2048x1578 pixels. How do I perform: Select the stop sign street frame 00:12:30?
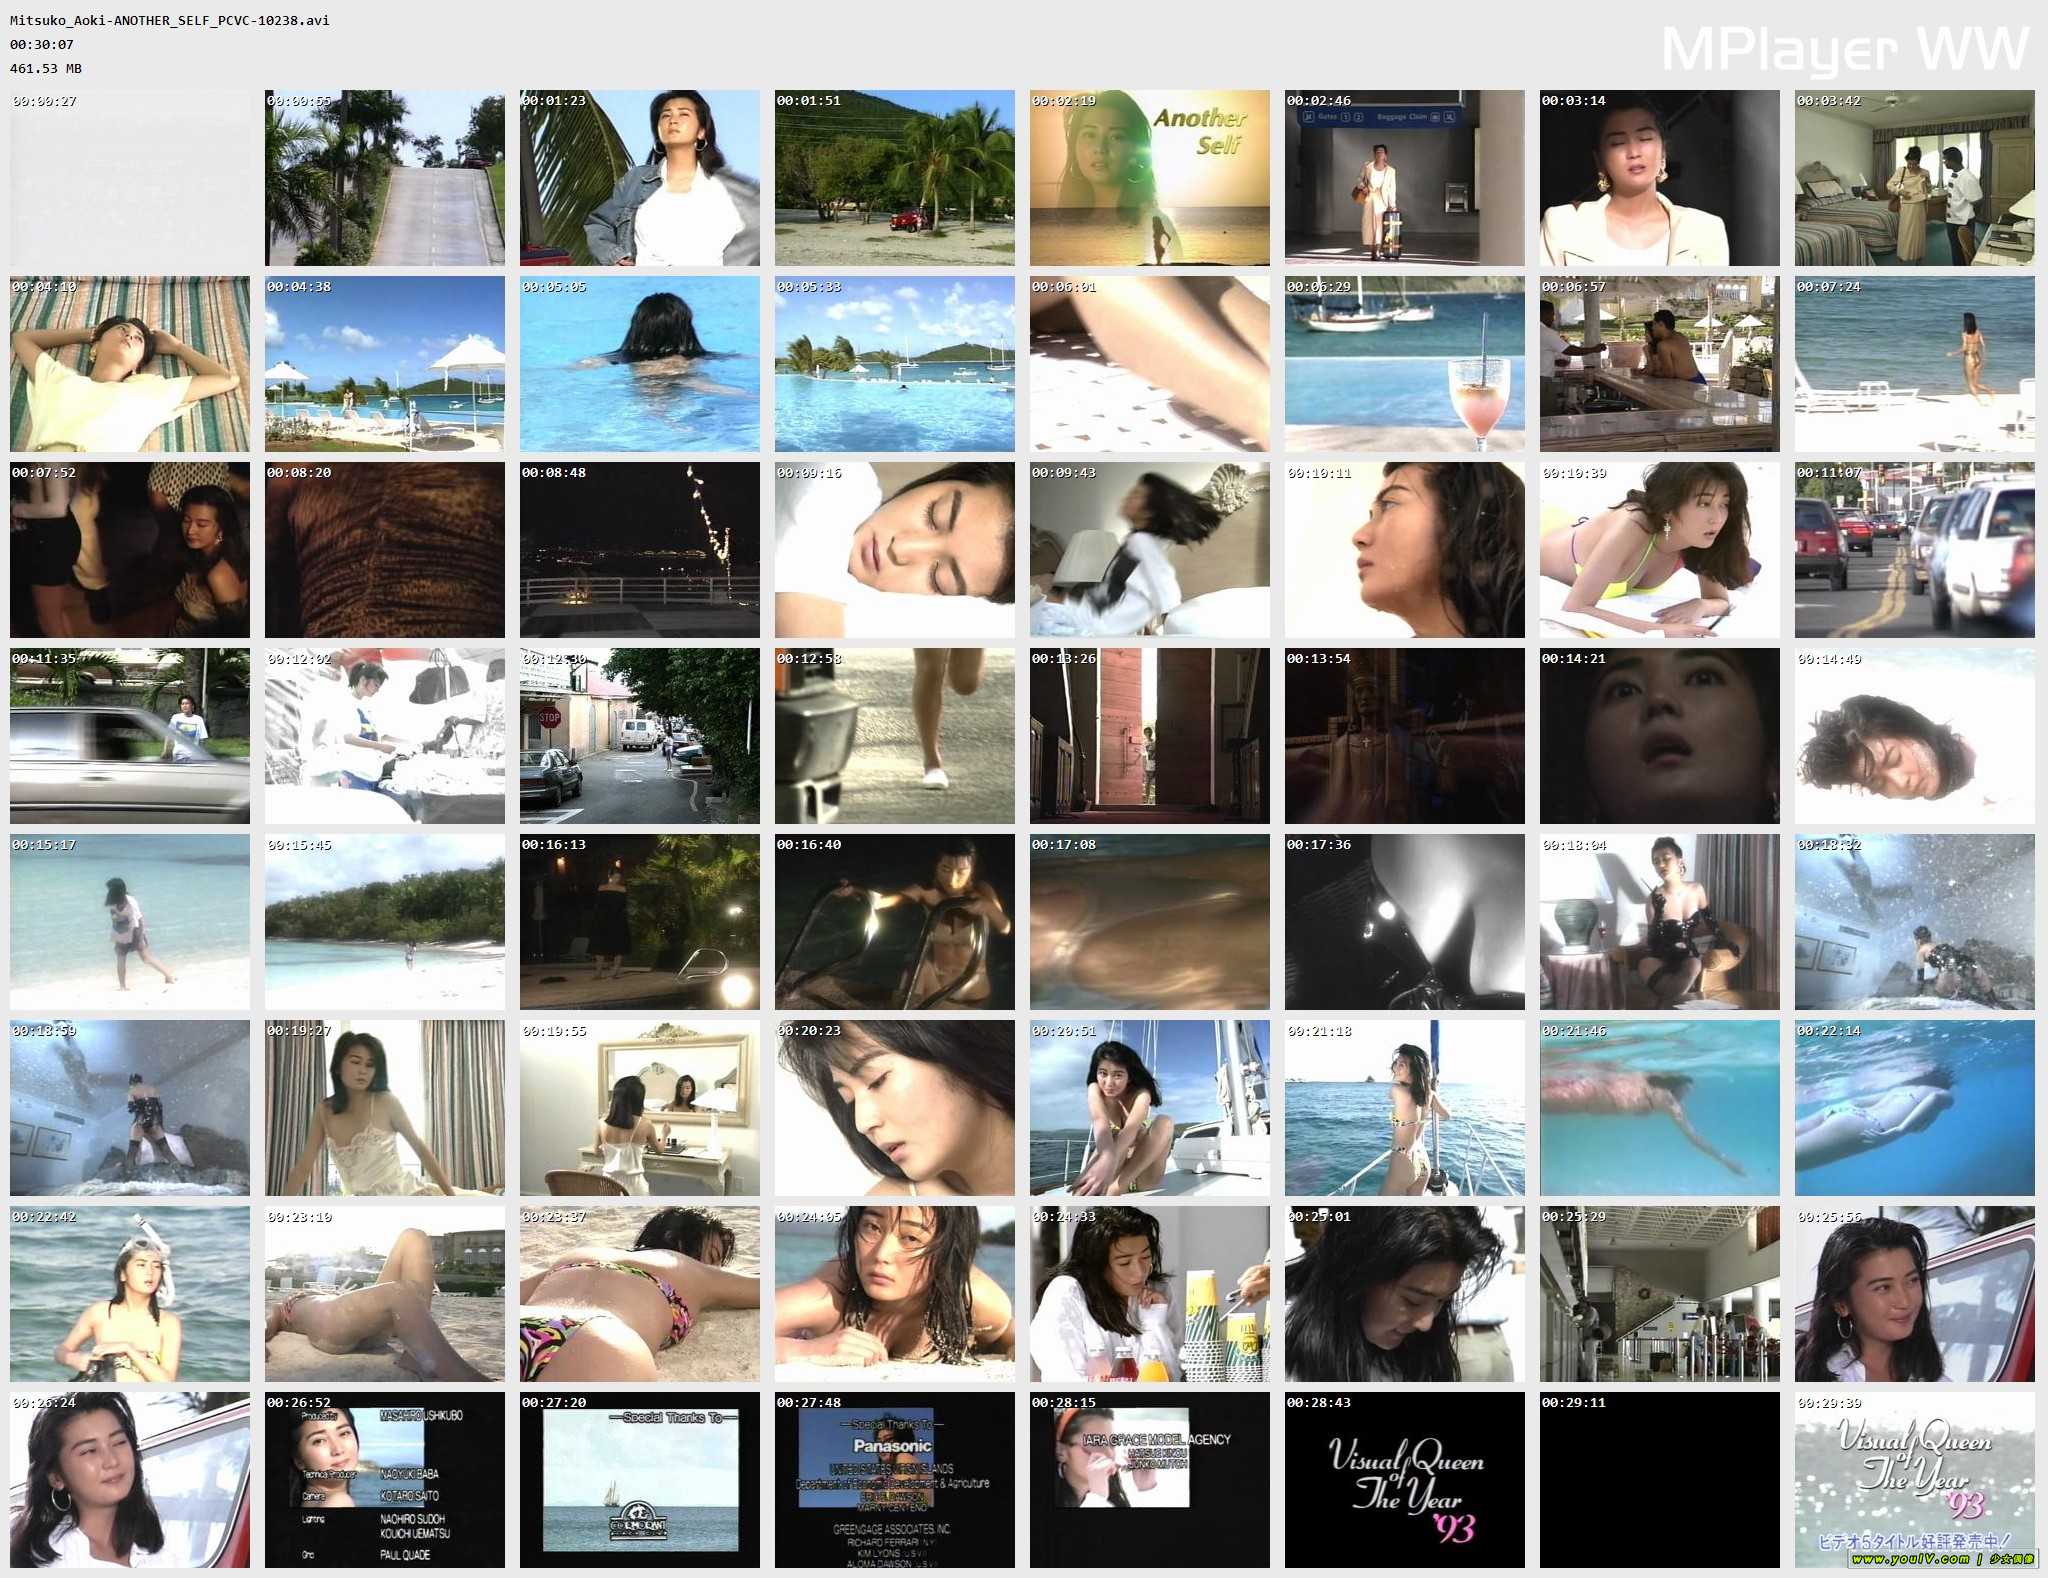pos(640,736)
